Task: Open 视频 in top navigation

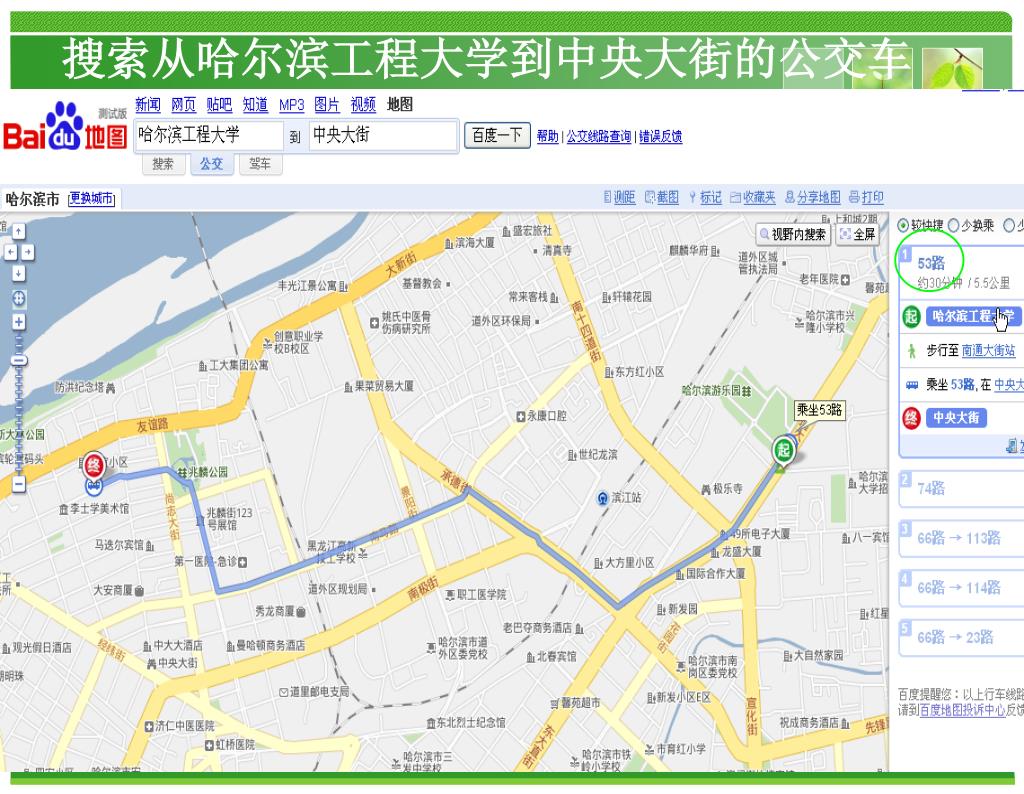Action: pyautogui.click(x=363, y=104)
